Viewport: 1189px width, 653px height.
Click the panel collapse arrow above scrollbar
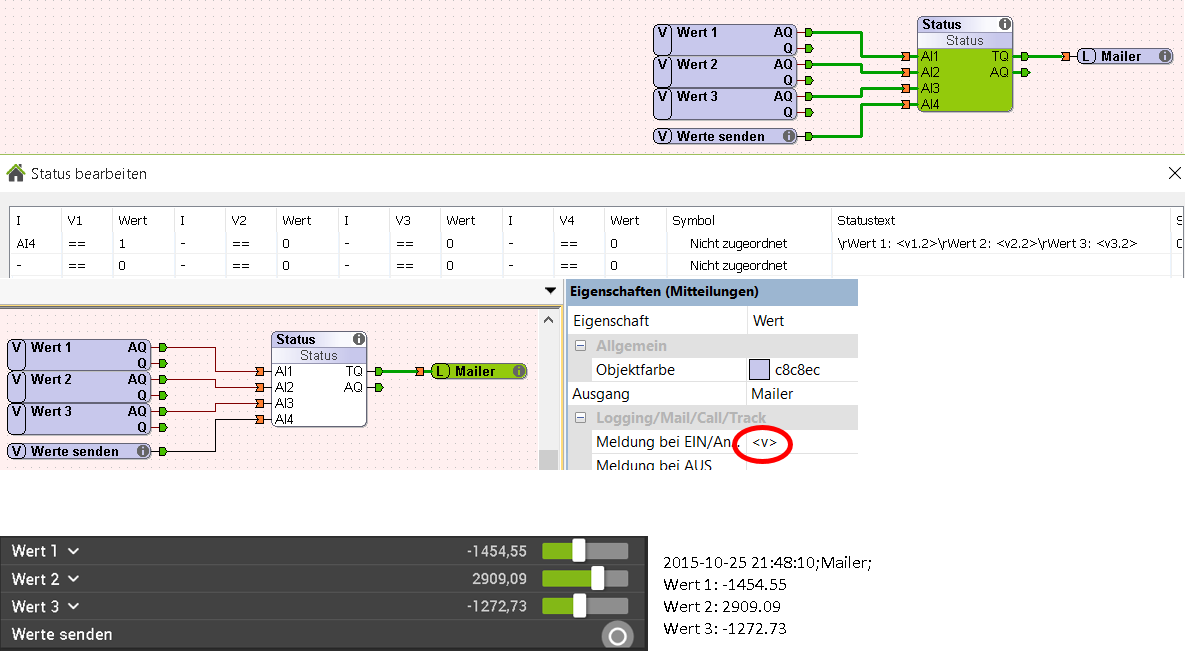[549, 291]
